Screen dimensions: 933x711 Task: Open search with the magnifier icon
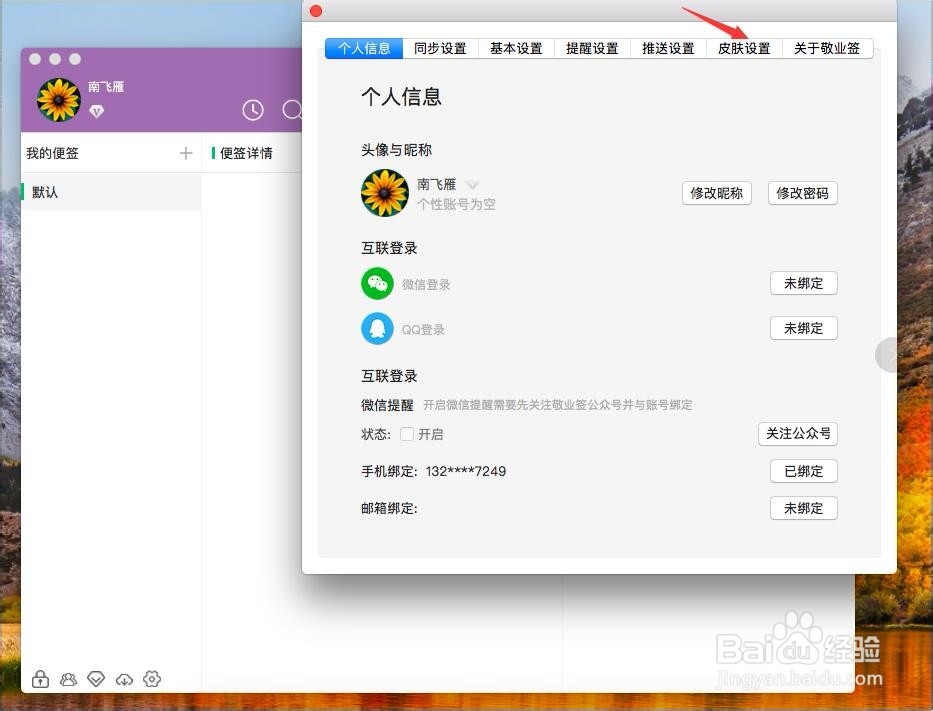pyautogui.click(x=293, y=110)
